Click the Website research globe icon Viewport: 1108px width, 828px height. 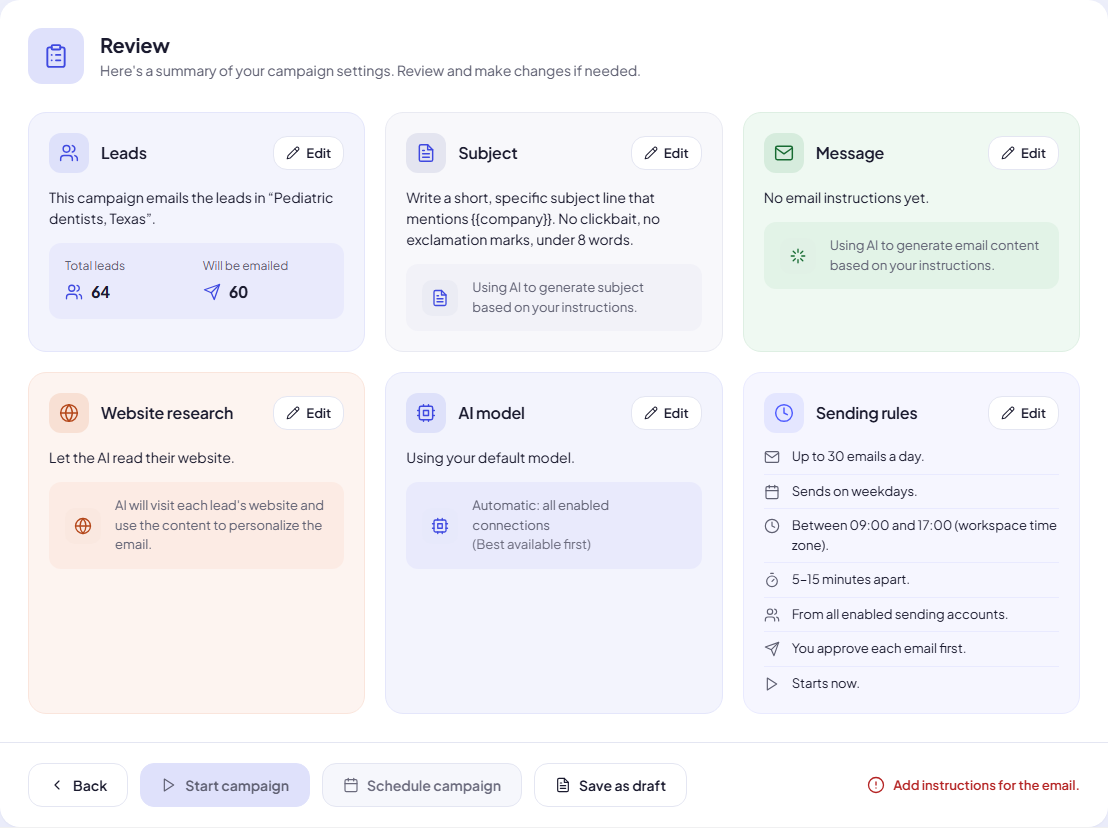coord(69,413)
